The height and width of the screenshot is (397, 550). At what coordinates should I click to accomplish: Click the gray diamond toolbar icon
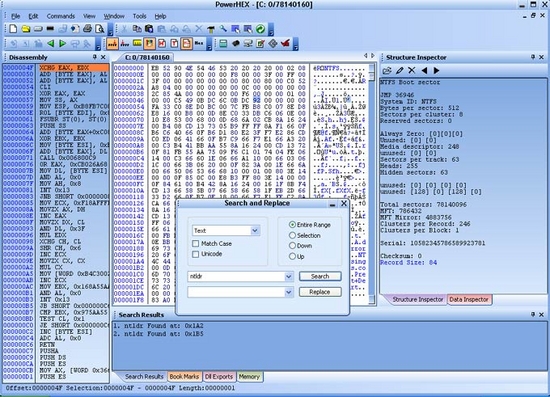[273, 43]
